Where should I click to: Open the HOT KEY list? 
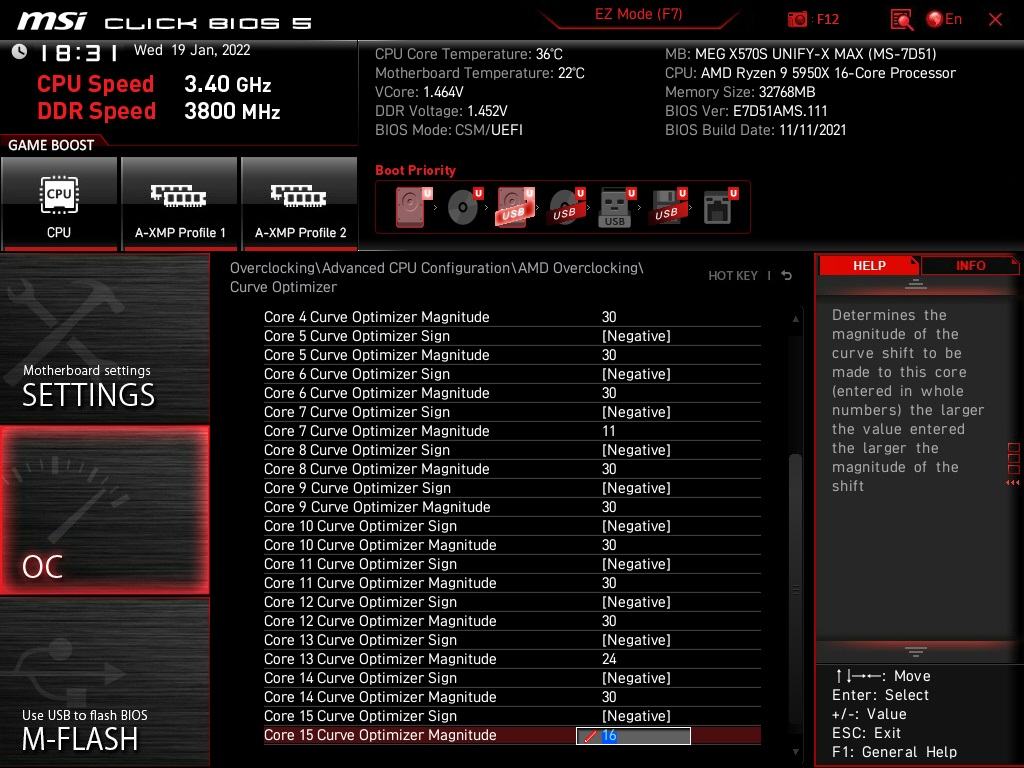[x=733, y=276]
